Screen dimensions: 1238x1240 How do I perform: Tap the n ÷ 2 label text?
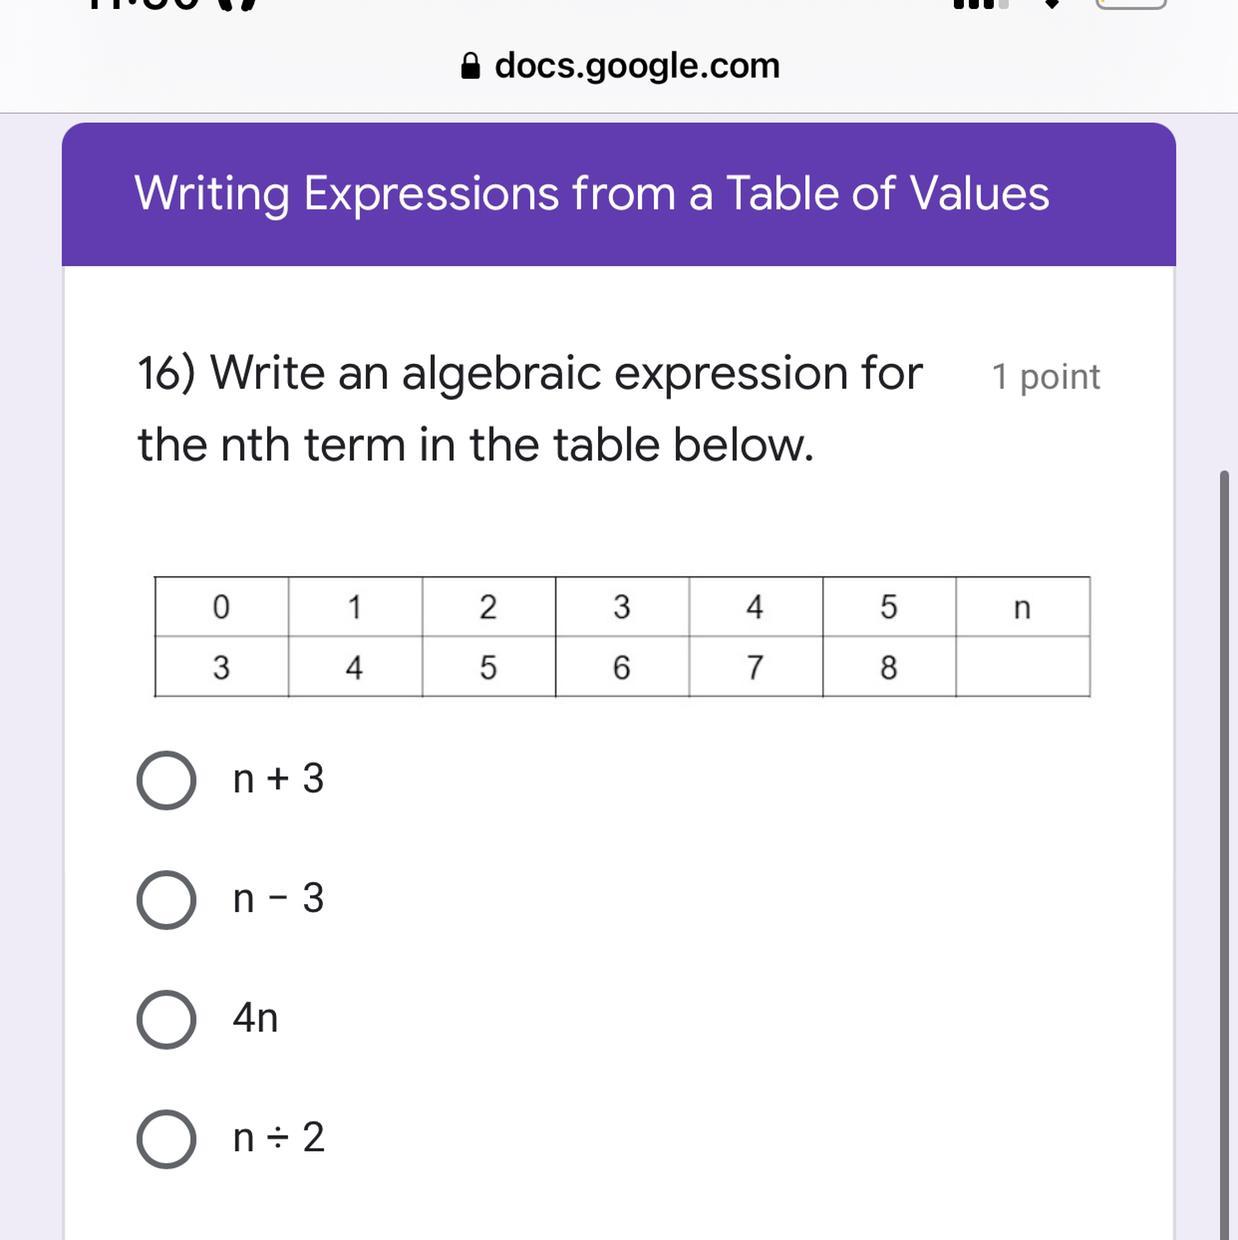[x=278, y=1138]
